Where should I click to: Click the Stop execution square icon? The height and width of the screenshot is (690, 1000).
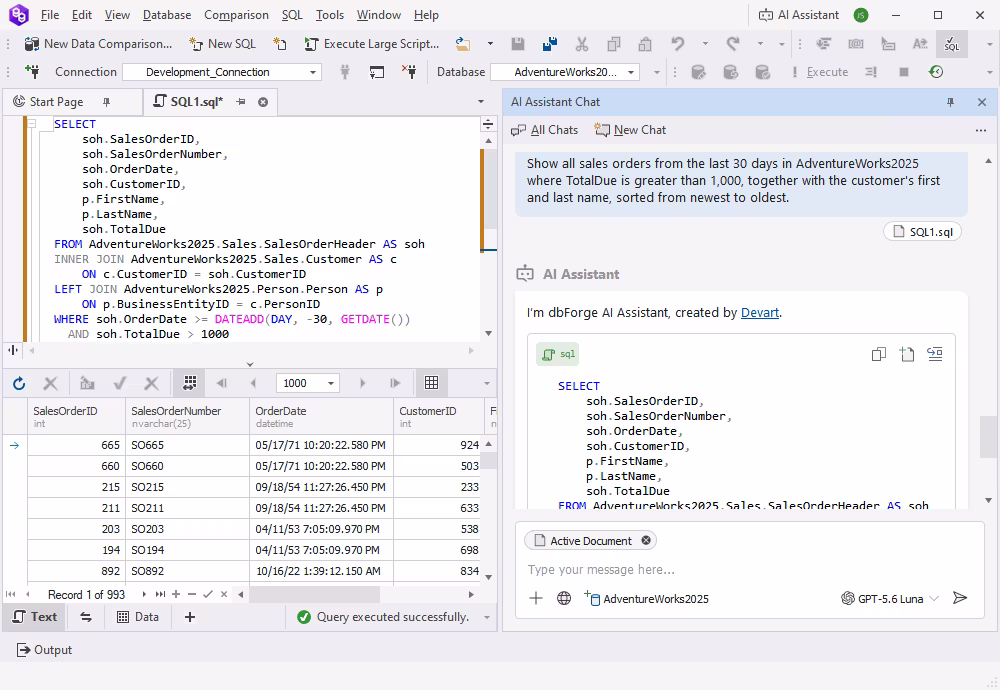[904, 72]
